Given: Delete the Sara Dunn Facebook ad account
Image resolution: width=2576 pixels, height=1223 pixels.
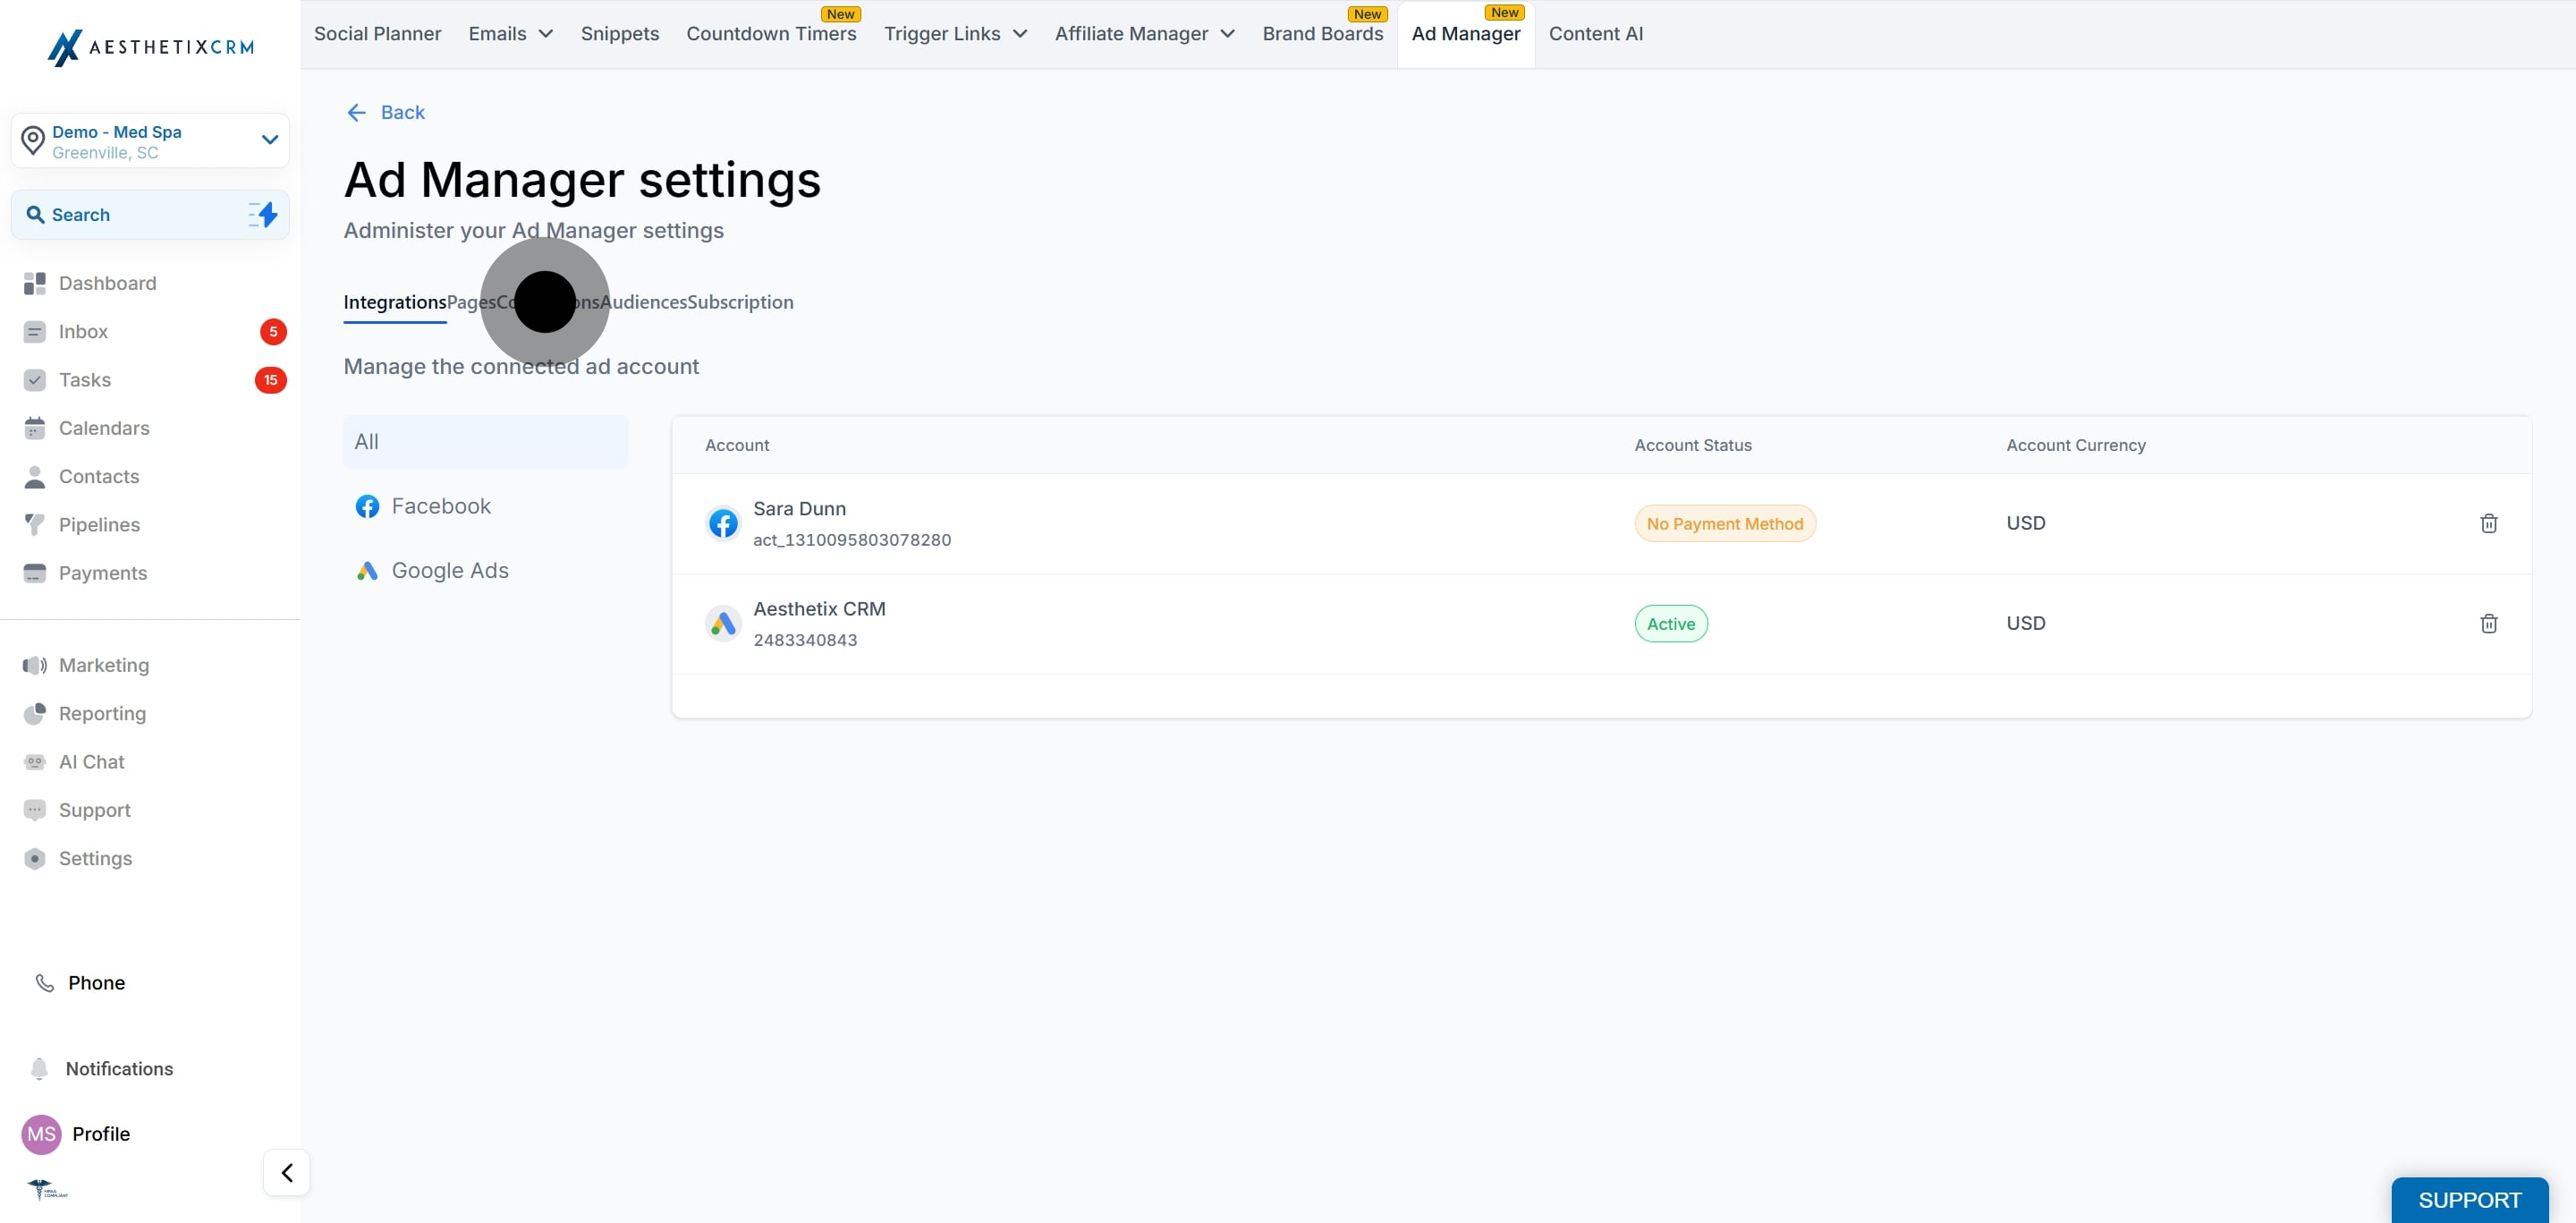Looking at the screenshot, I should click(2488, 523).
